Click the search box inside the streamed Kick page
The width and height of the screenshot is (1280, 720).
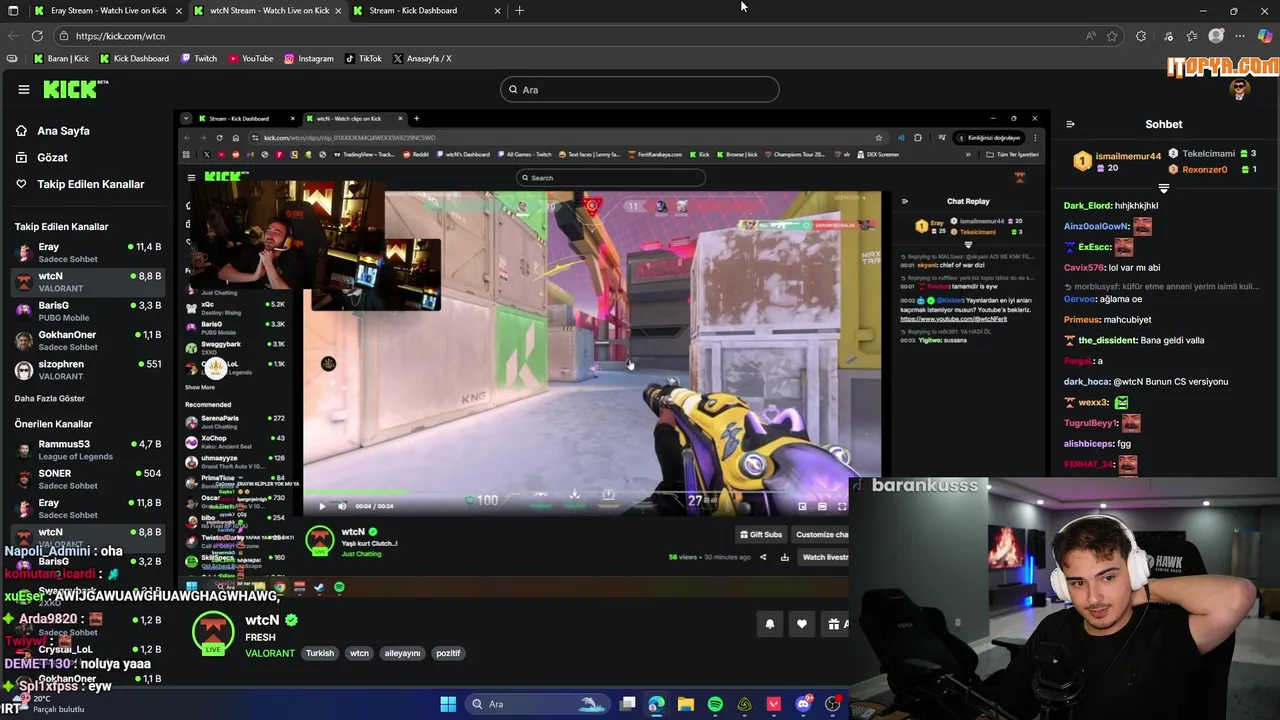(x=610, y=178)
